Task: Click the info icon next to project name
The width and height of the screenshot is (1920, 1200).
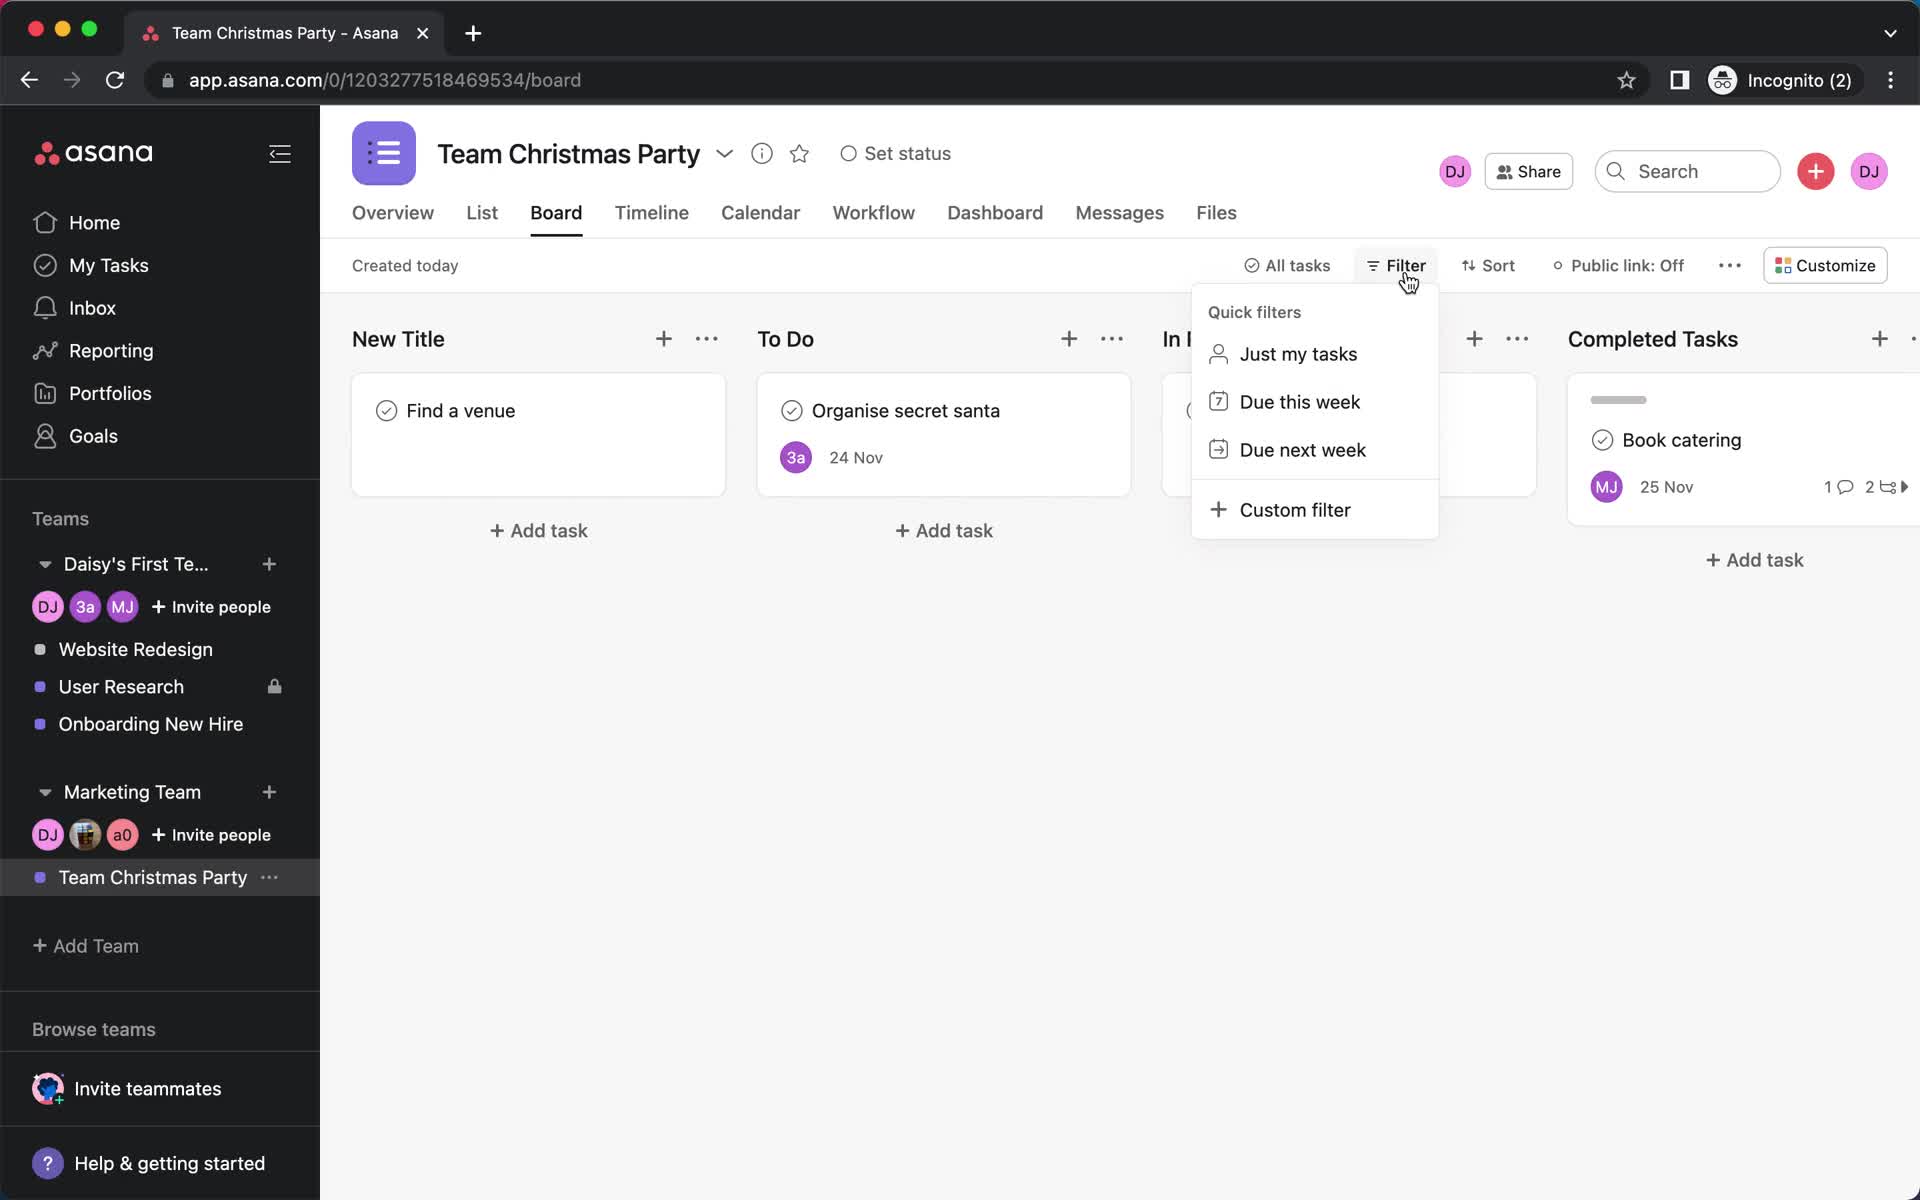Action: (x=760, y=153)
